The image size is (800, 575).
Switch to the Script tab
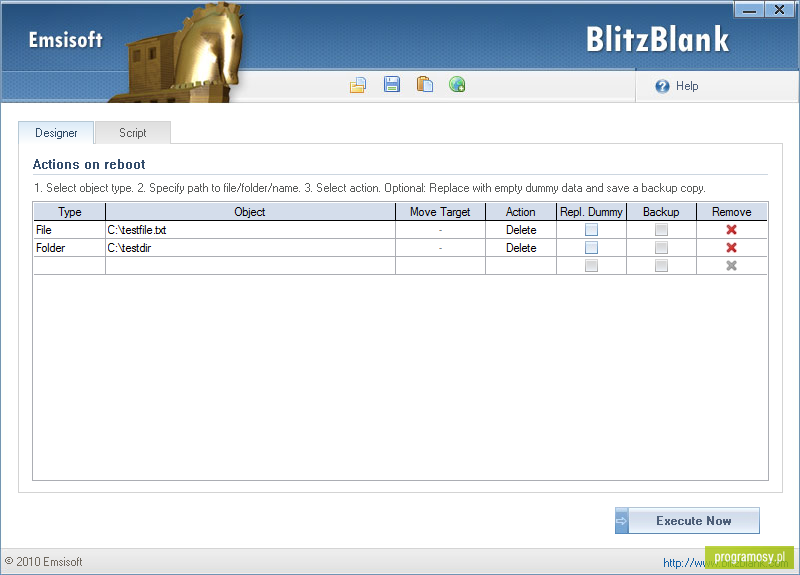click(133, 133)
